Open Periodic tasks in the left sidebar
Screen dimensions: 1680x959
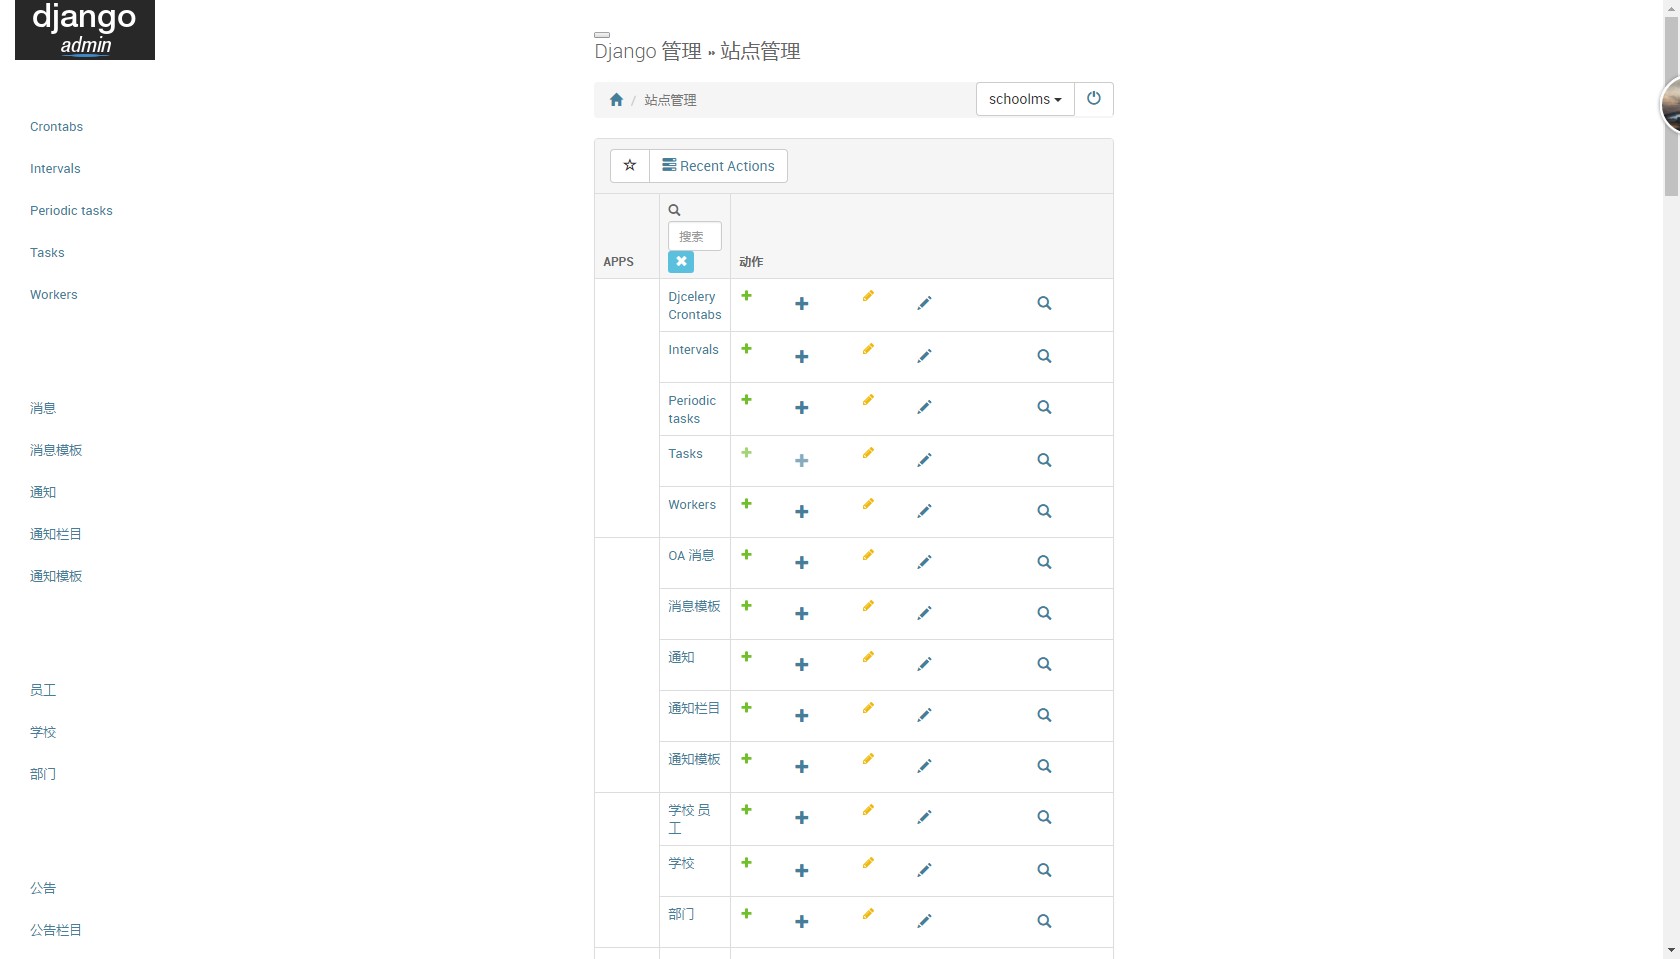[x=71, y=211]
